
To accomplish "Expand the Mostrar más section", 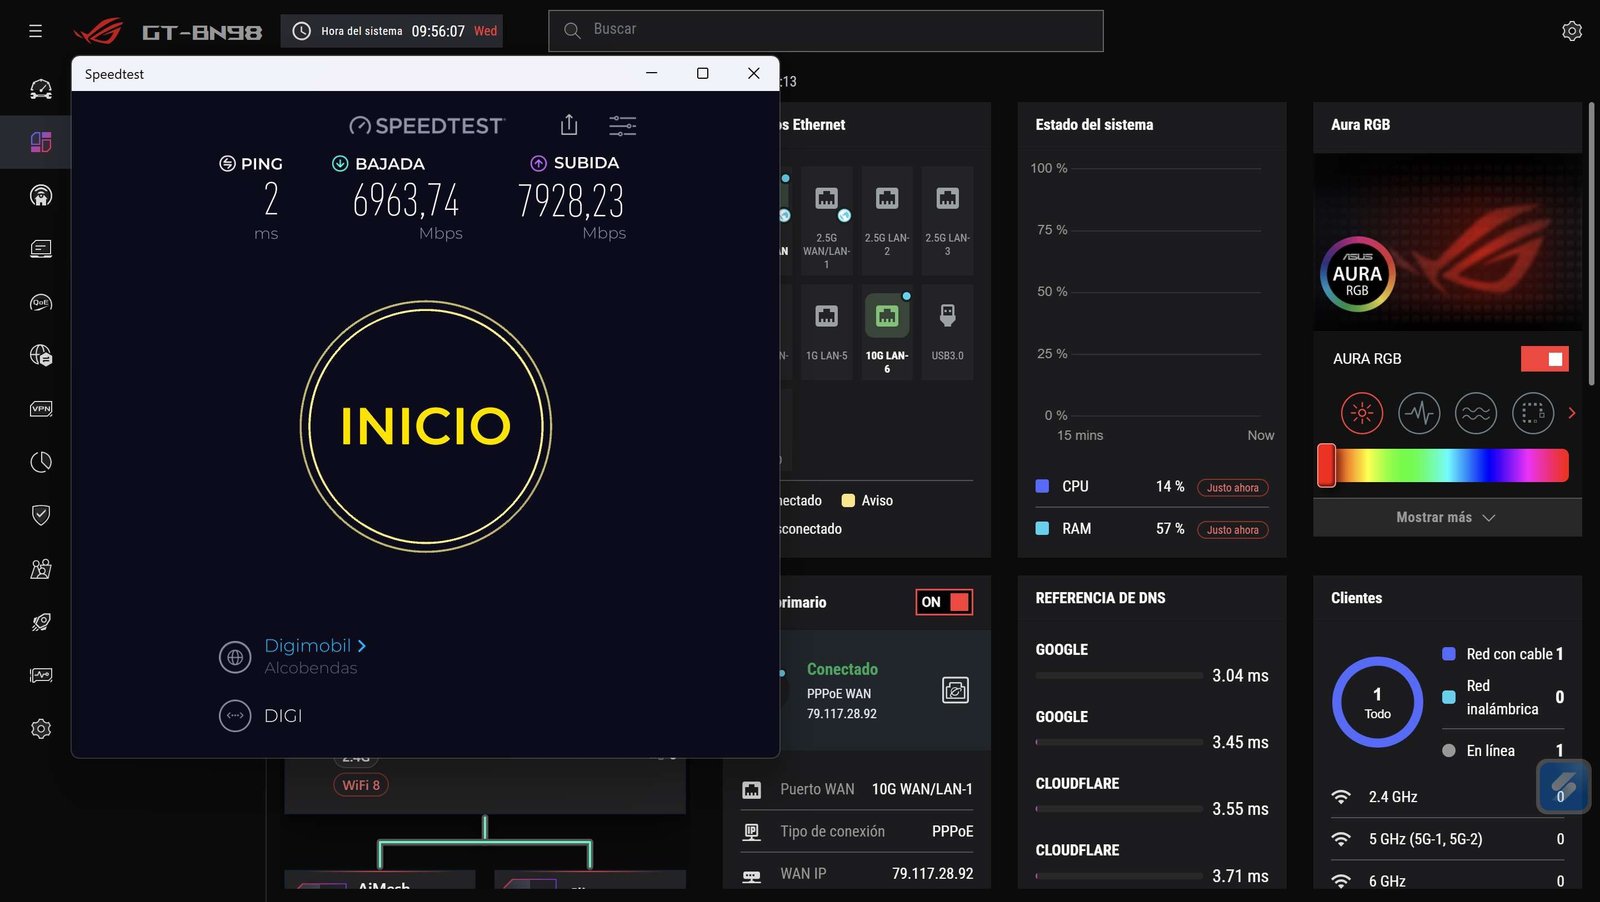I will [x=1447, y=518].
